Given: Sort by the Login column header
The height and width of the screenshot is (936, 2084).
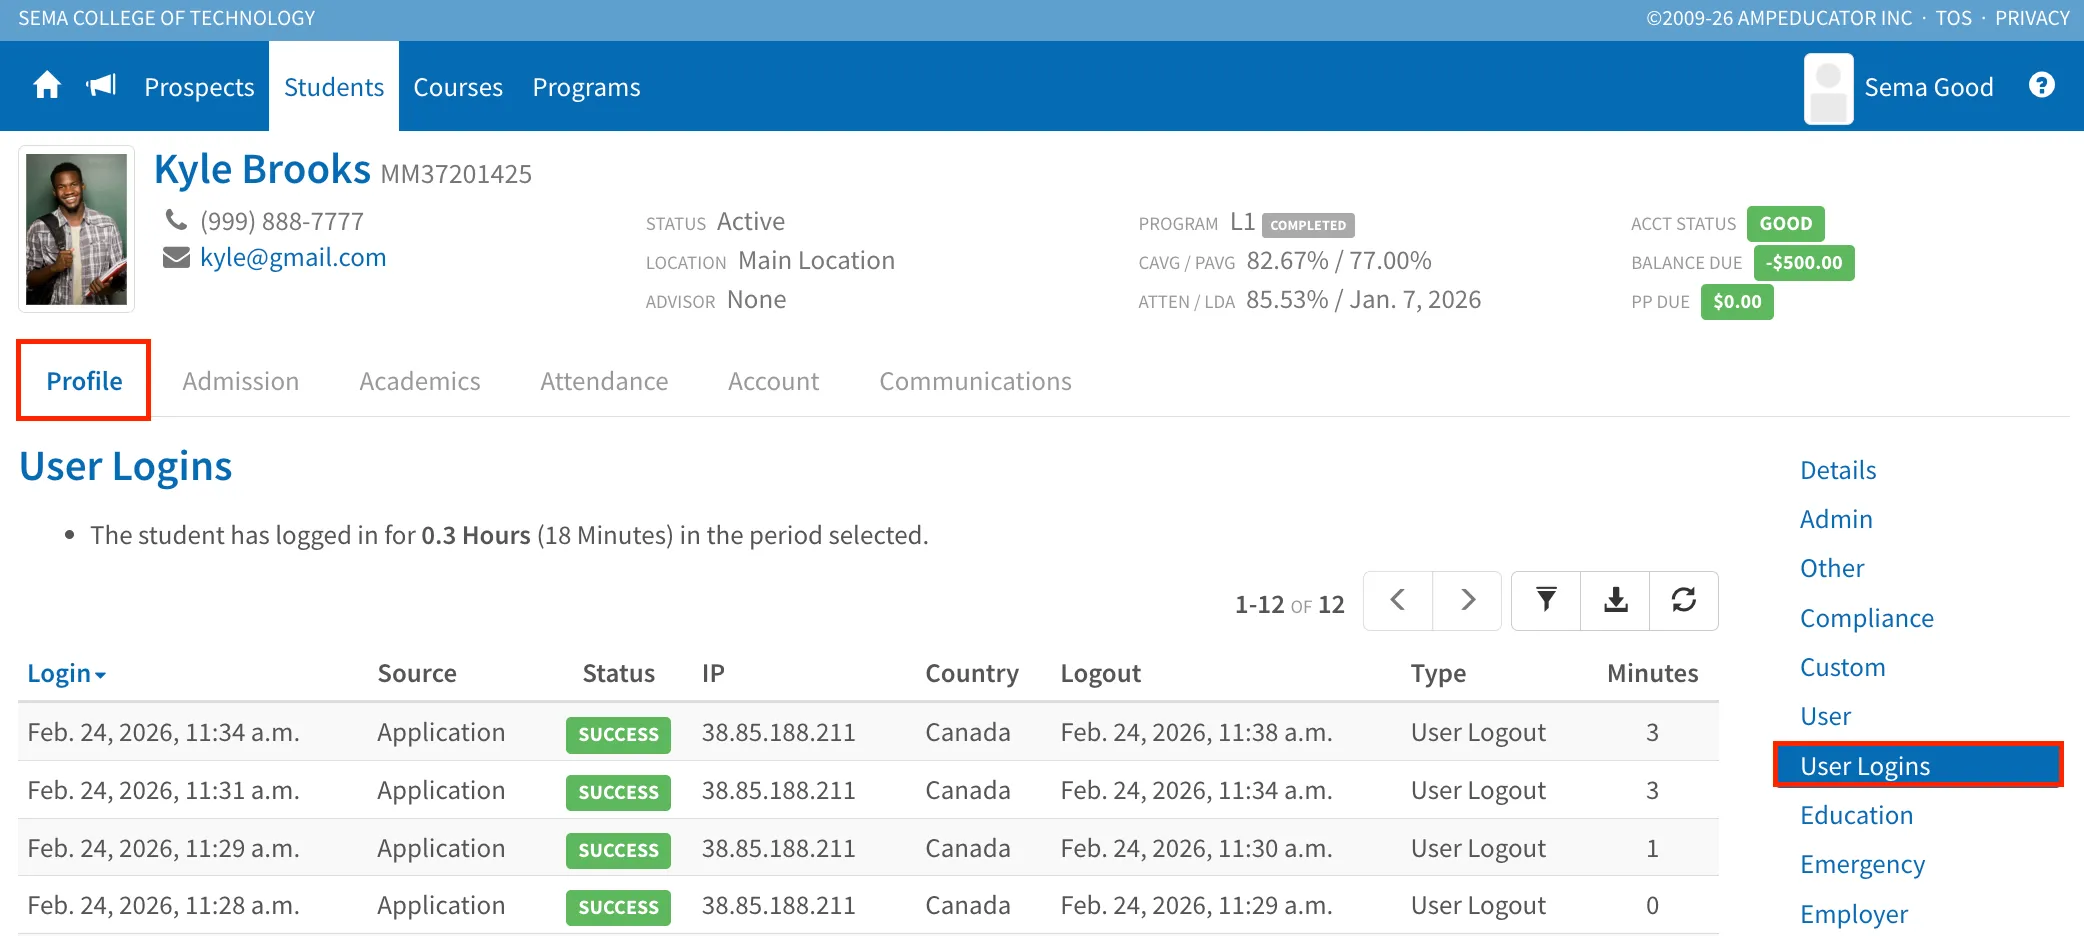Looking at the screenshot, I should coord(66,674).
